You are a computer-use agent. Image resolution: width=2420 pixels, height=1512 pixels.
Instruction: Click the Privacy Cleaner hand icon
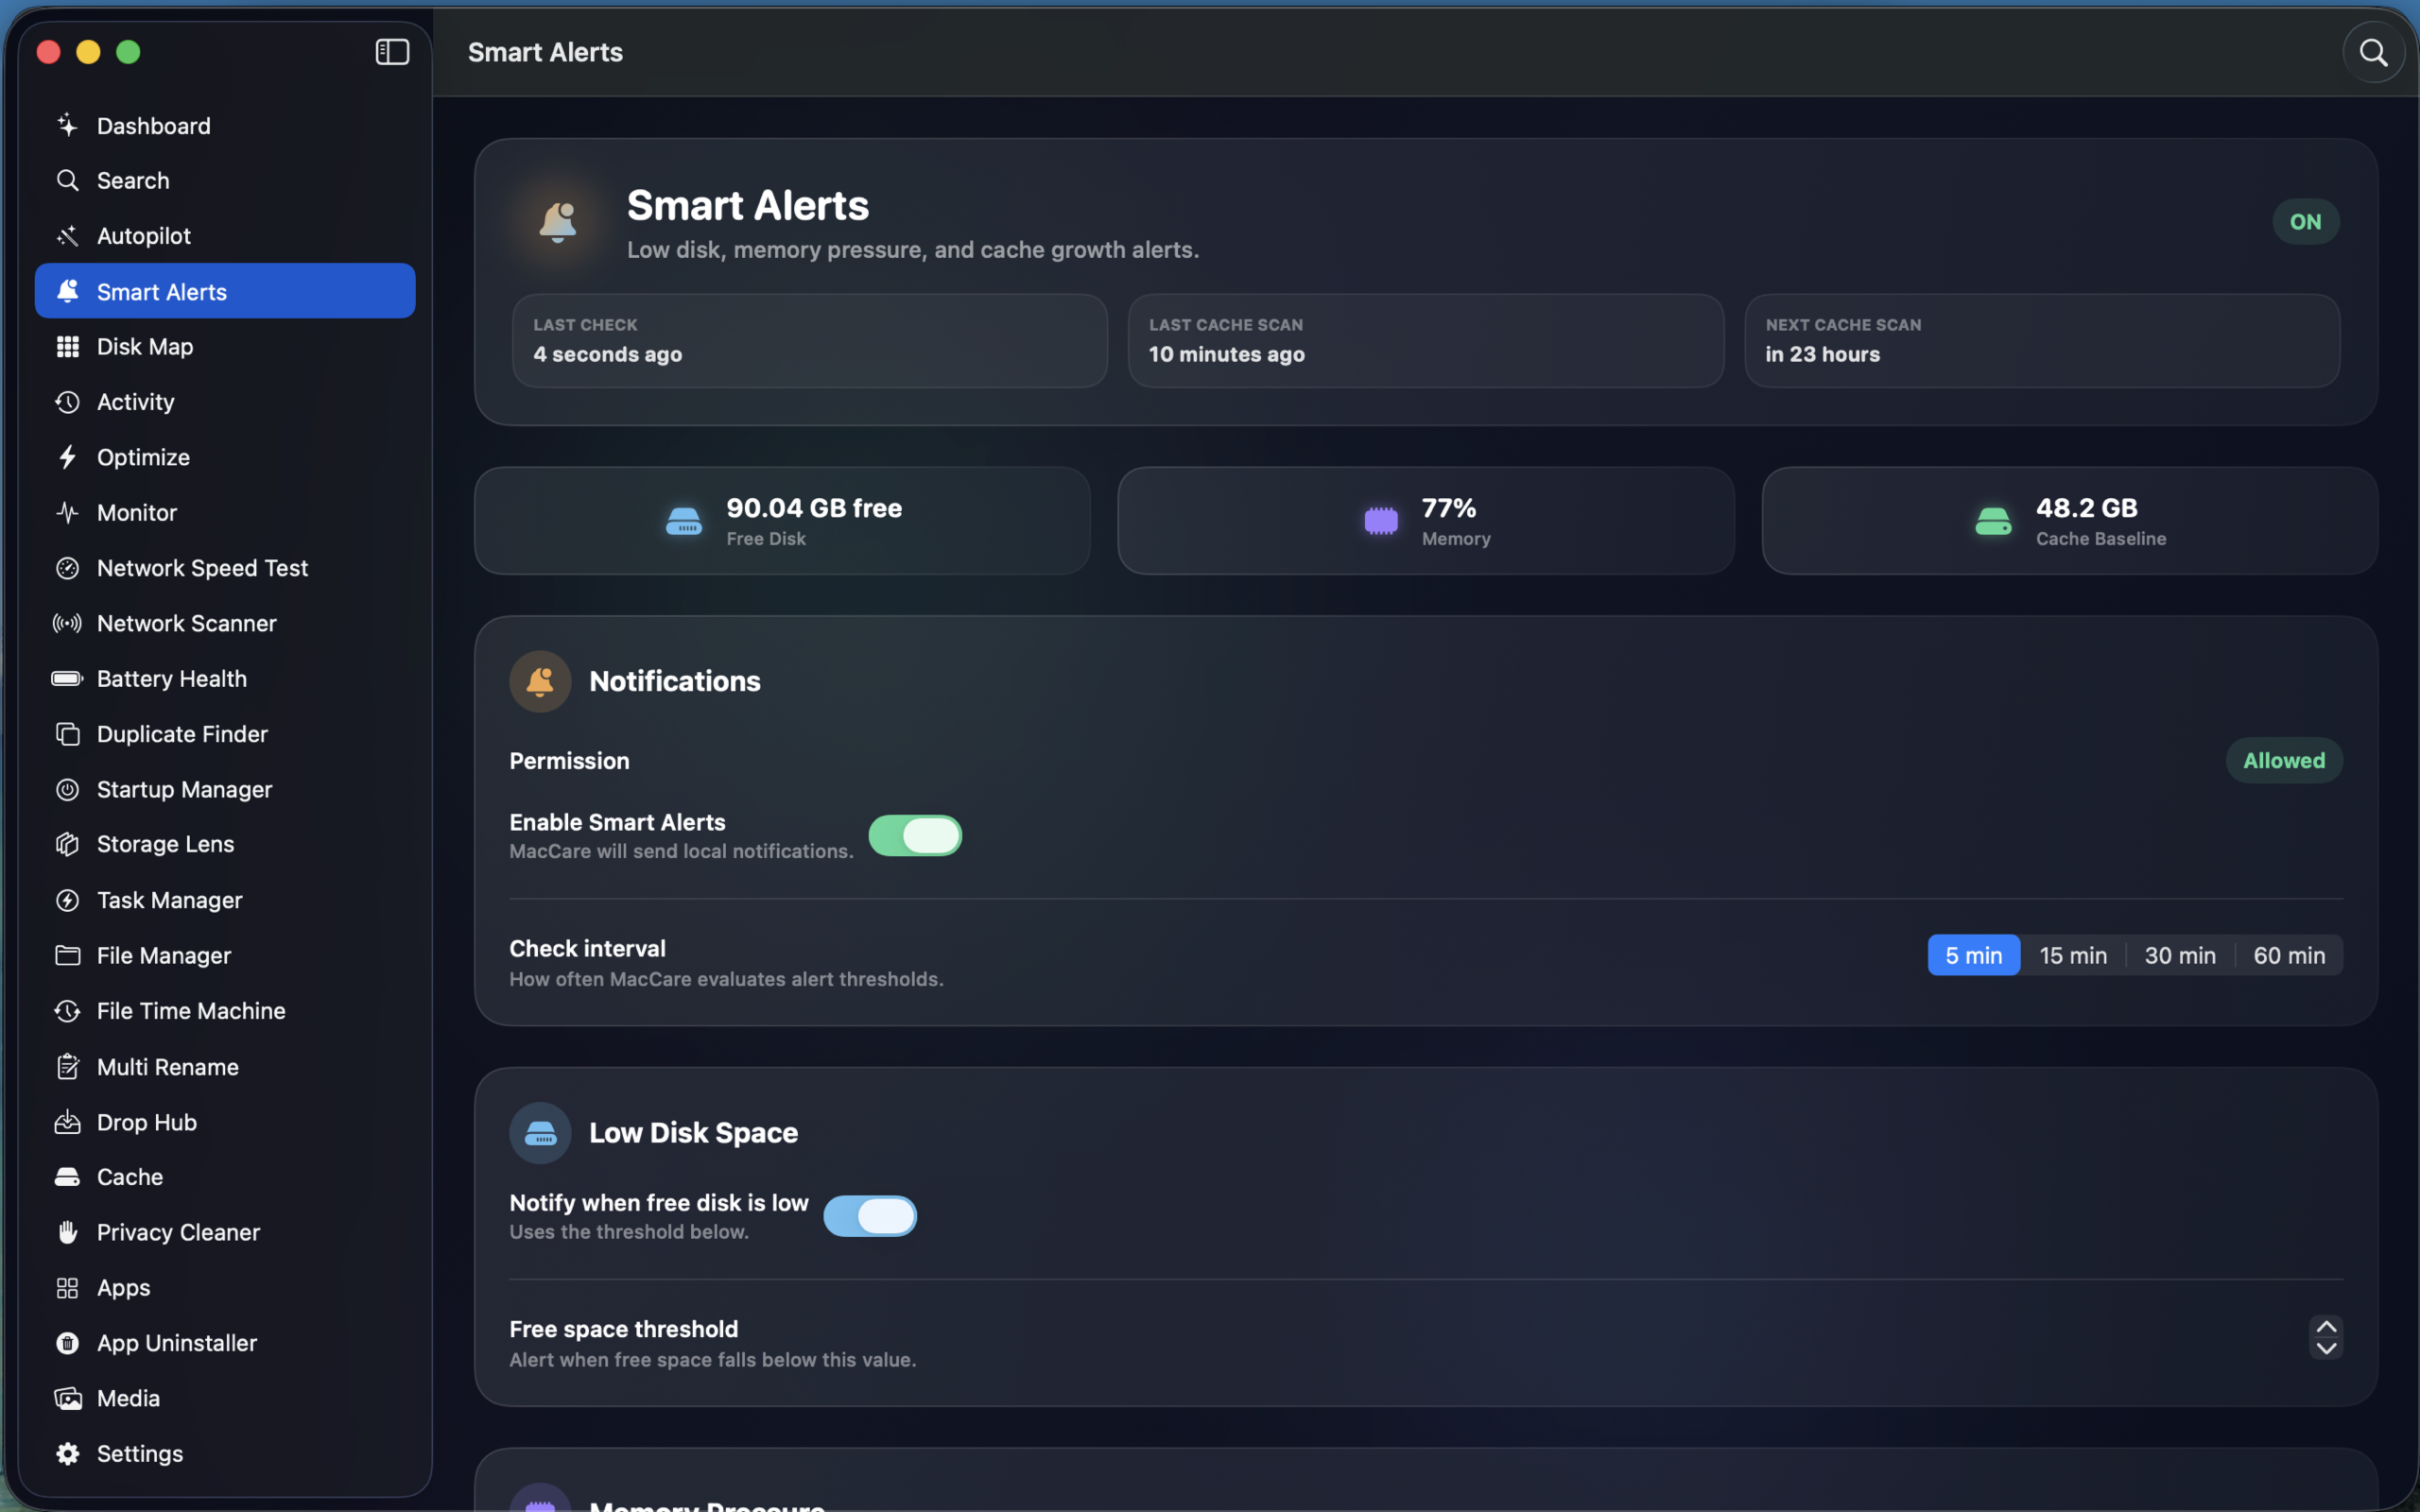pyautogui.click(x=67, y=1232)
